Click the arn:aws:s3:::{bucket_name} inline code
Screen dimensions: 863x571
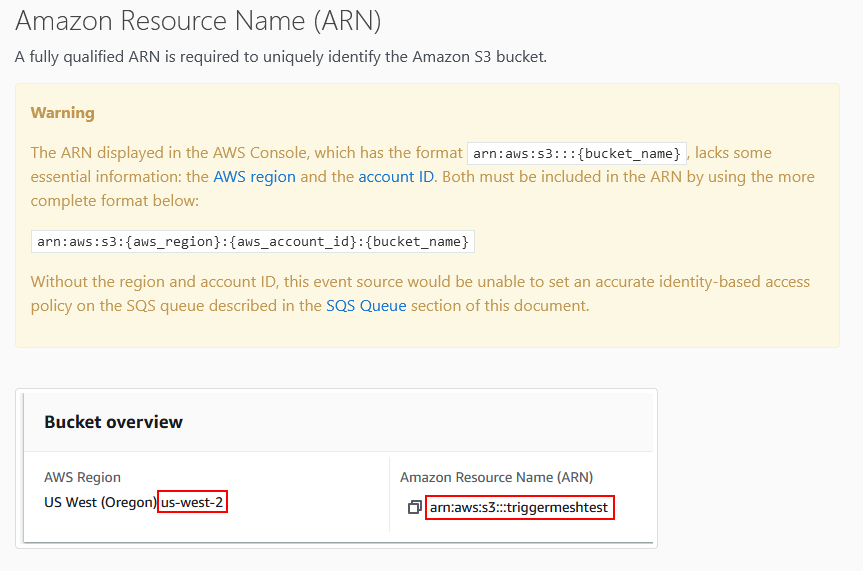pos(577,153)
